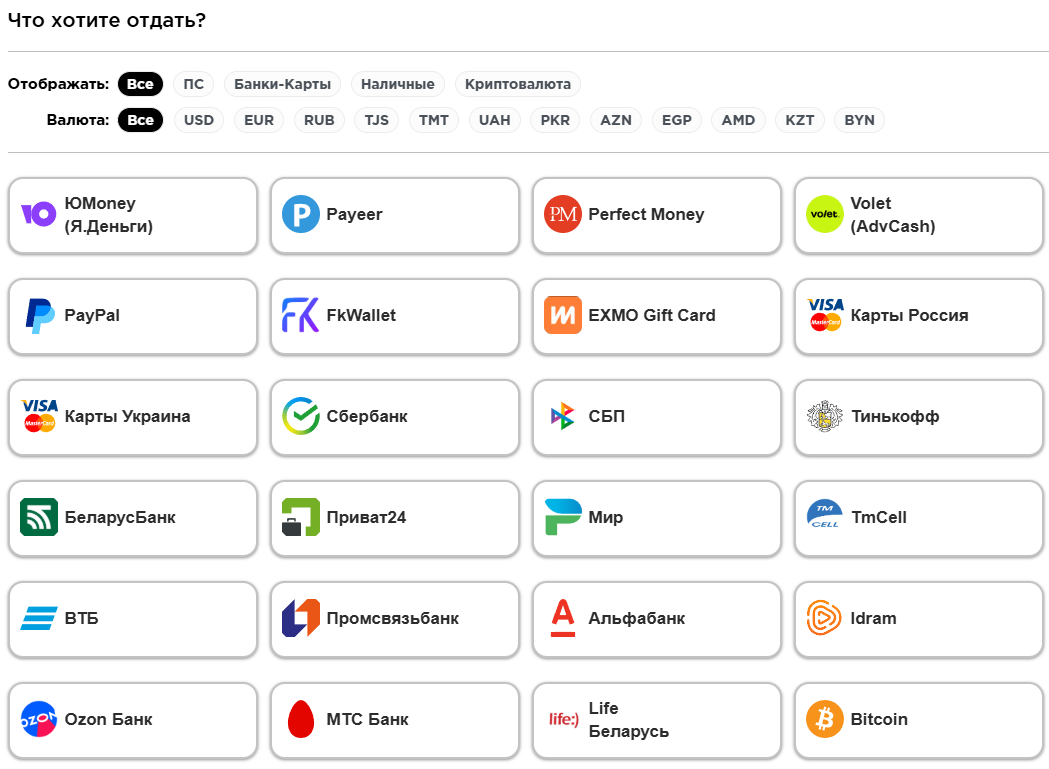
Task: Click the life:) Беларусь logo icon
Action: point(563,719)
